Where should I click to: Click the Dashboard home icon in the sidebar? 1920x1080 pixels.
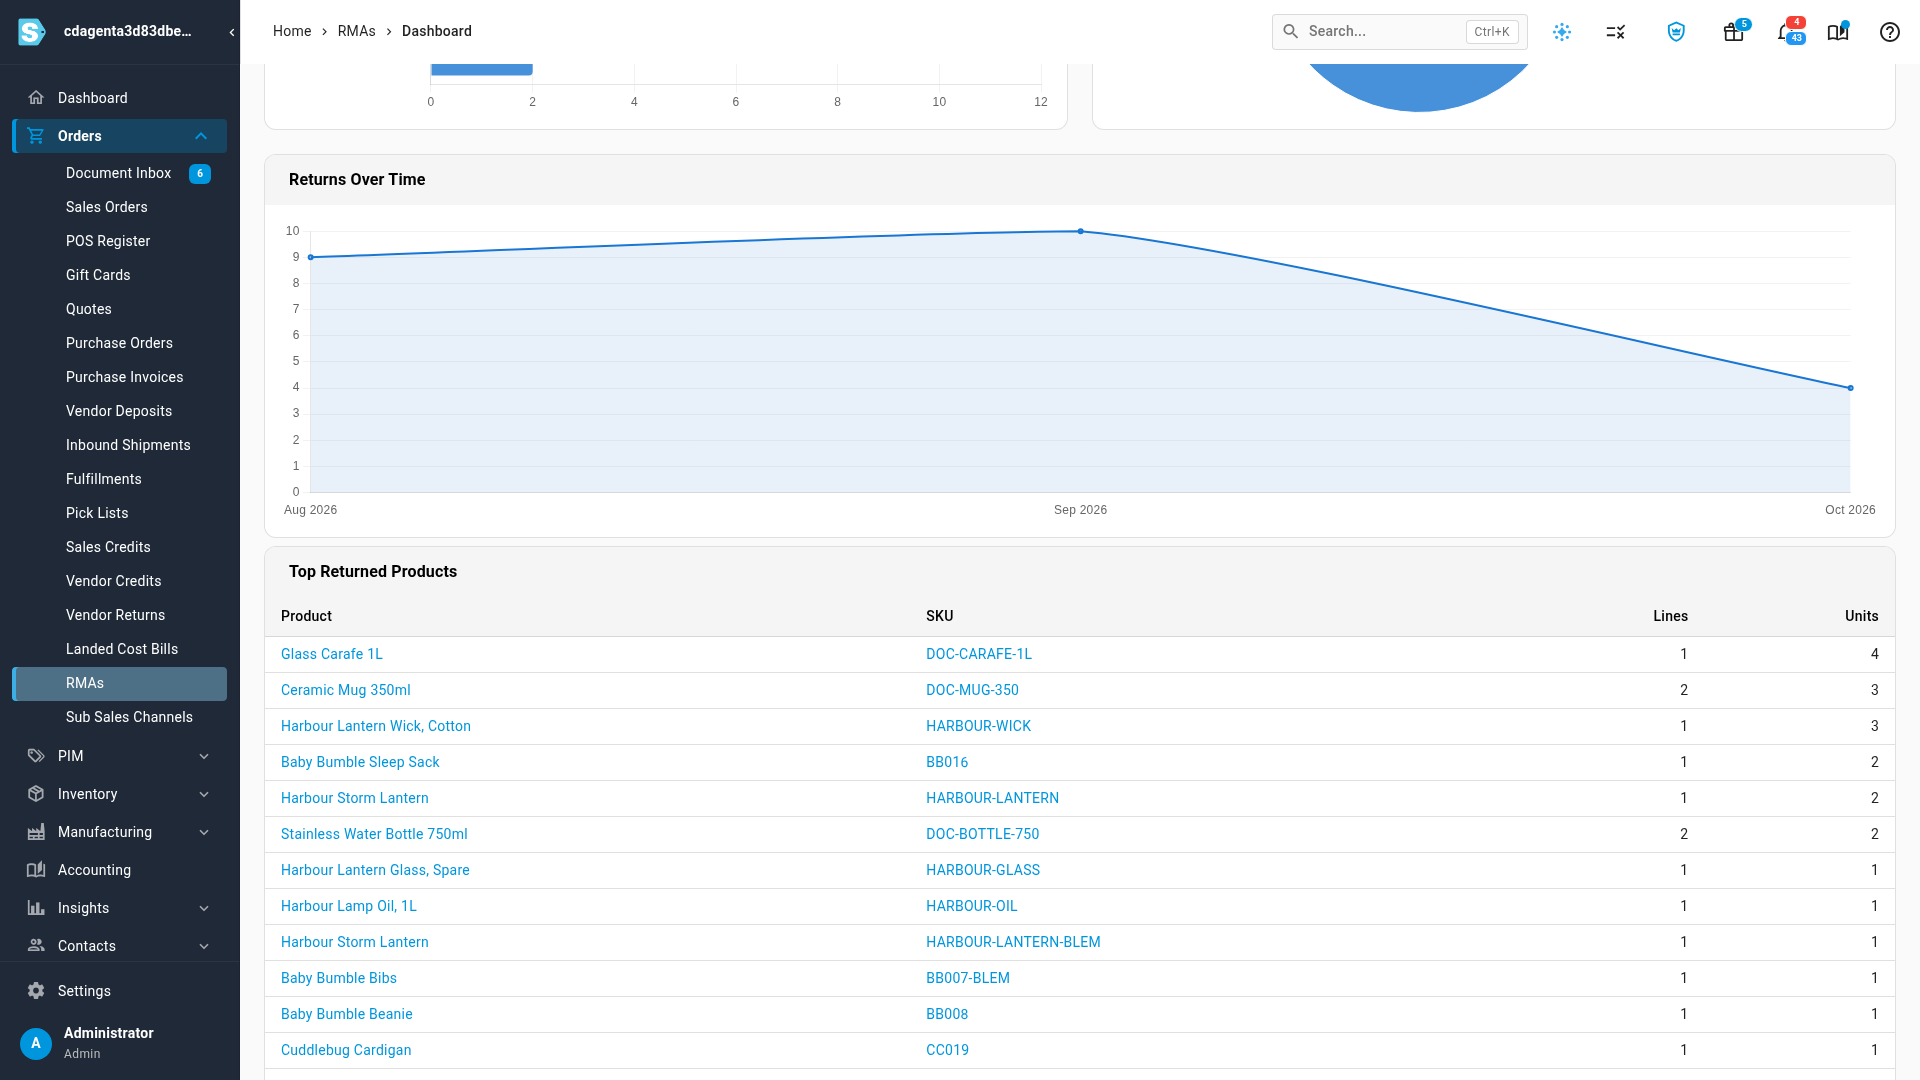click(x=36, y=98)
